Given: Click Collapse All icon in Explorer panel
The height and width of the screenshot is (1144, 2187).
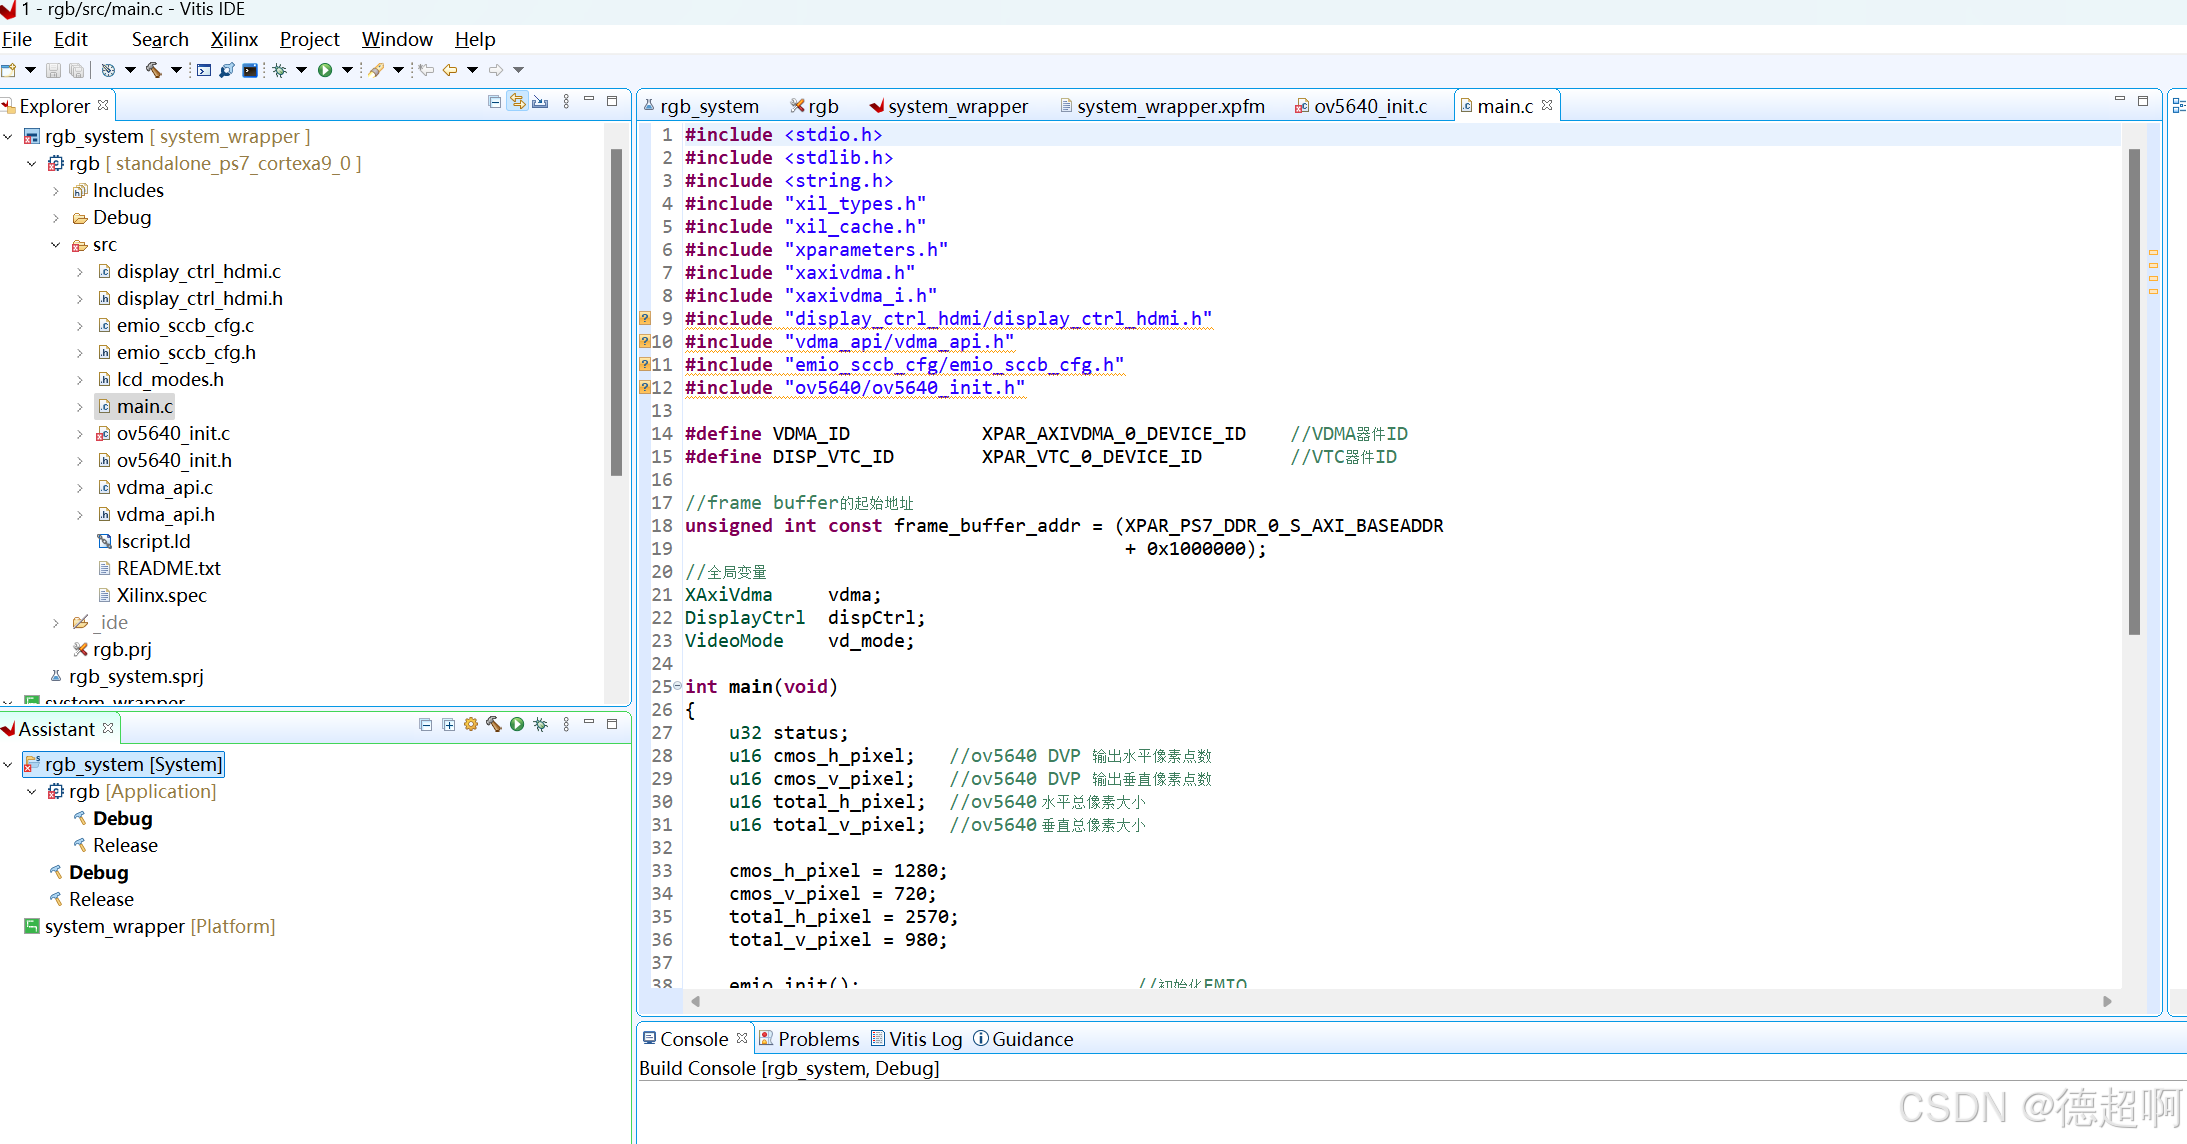Looking at the screenshot, I should pos(494,102).
